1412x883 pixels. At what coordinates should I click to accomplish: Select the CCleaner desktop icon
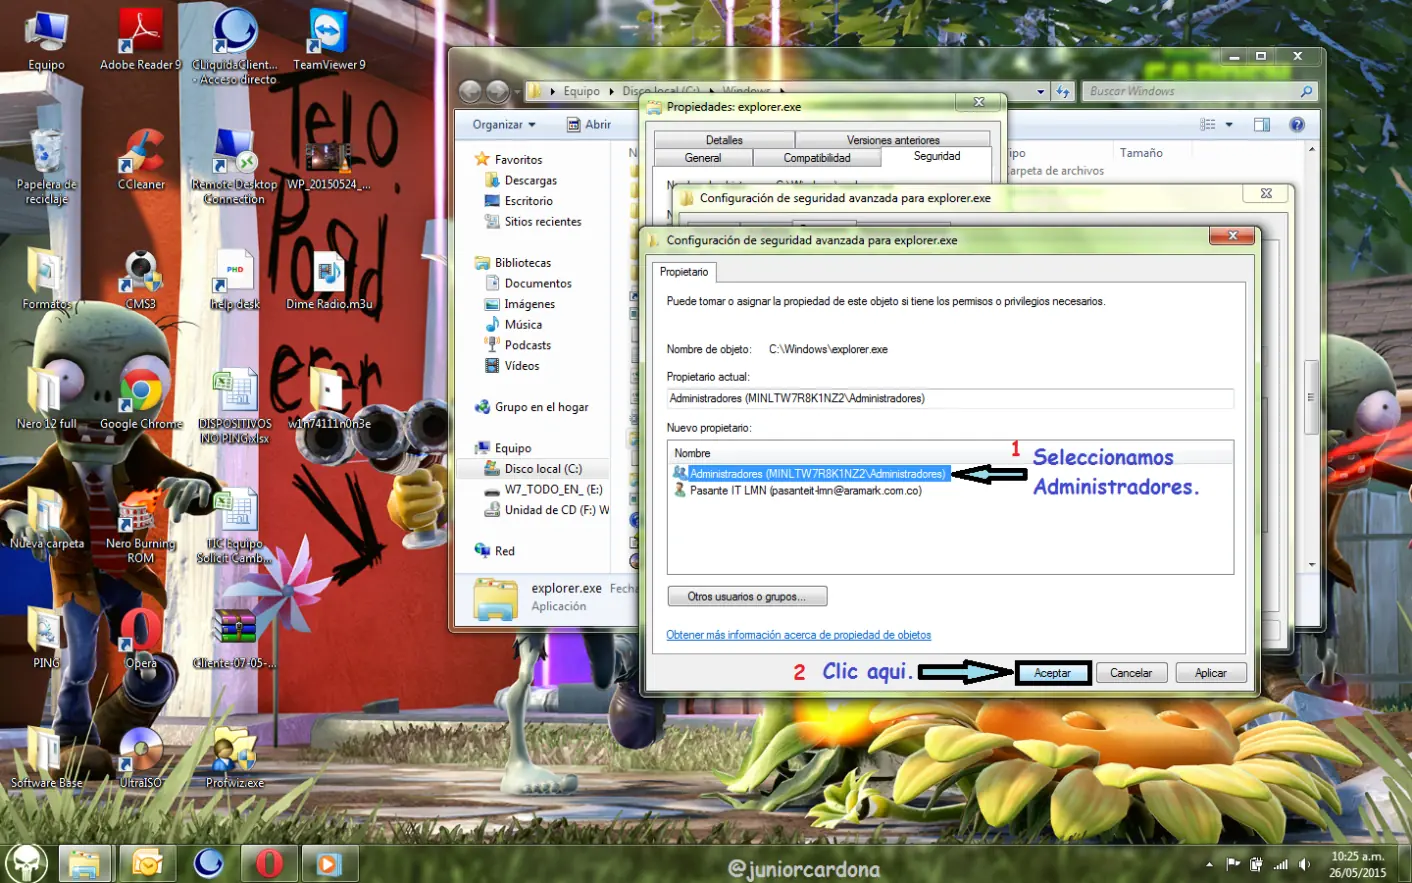(141, 160)
